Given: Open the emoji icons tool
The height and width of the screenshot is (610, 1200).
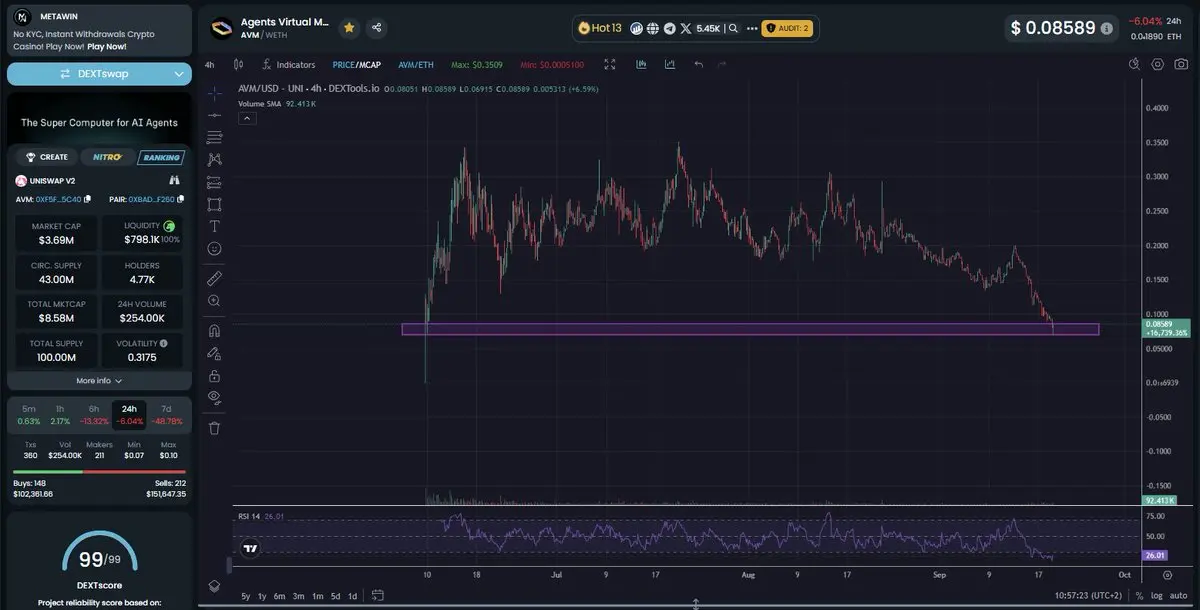Looking at the screenshot, I should tap(214, 248).
